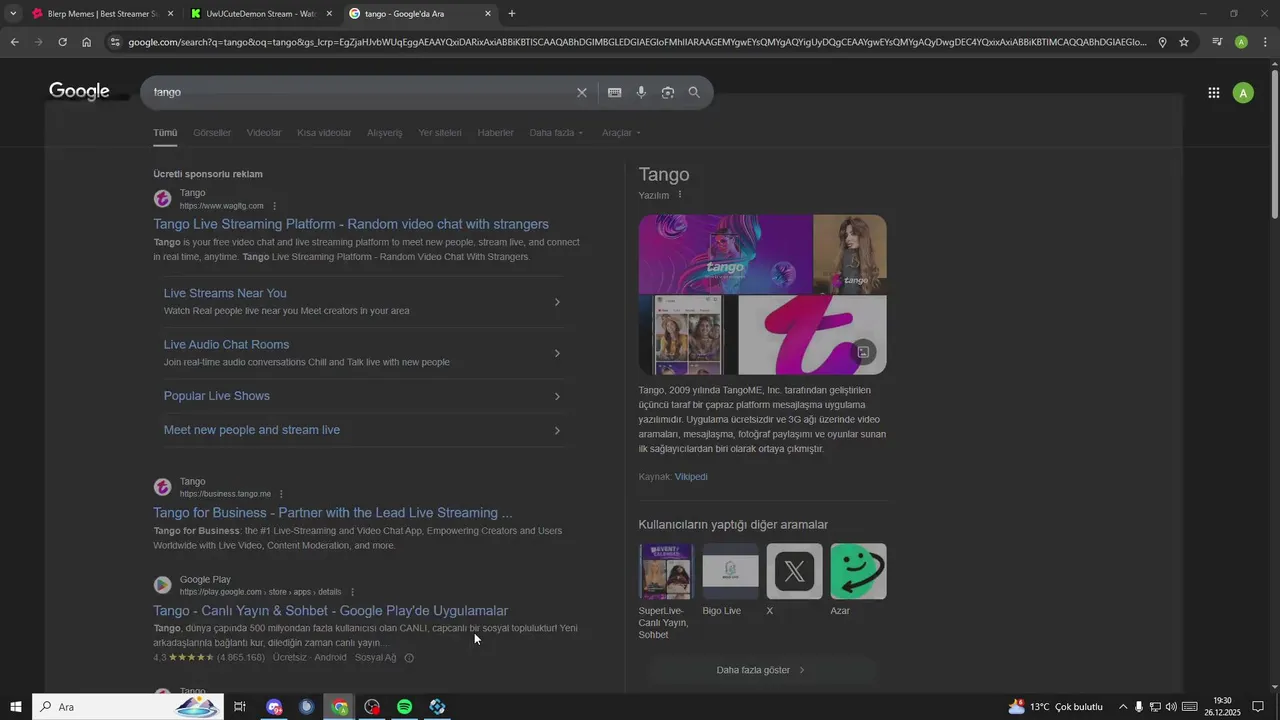Screen dimensions: 1280x720
Task: Open Live Audio Chat Rooms sitelink chevron
Action: [x=557, y=353]
